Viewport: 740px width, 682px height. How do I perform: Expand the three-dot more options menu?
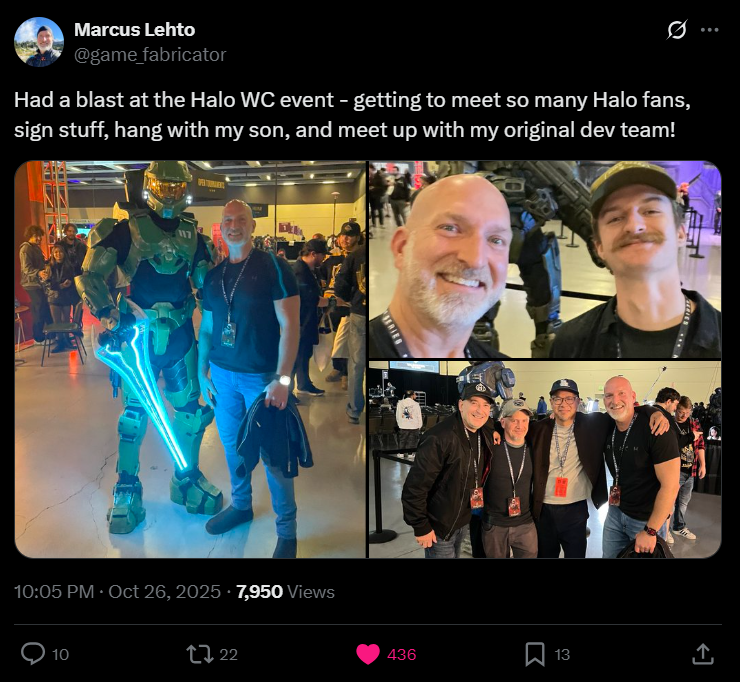709,30
